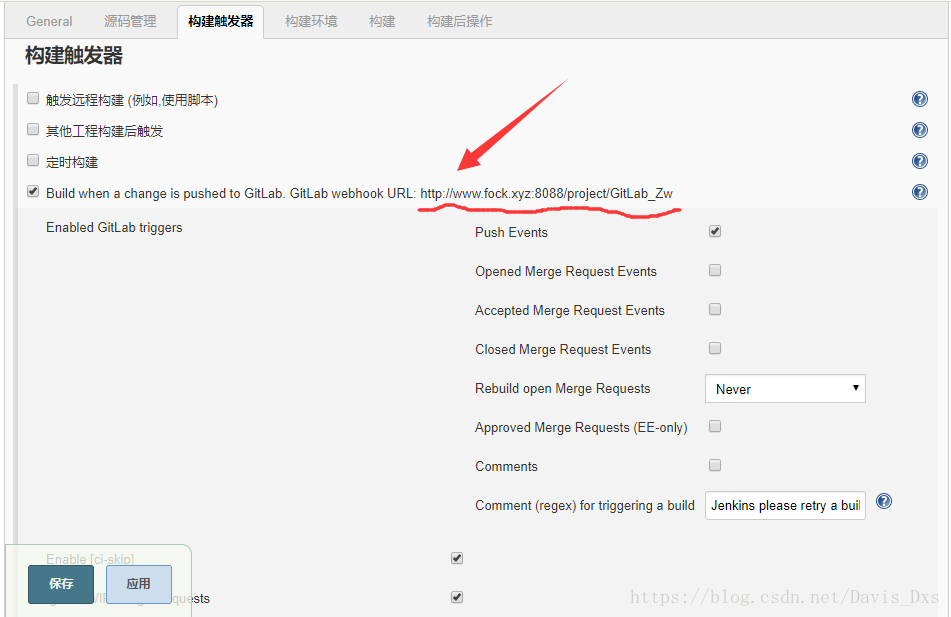Switch to General tab
This screenshot has width=951, height=617.
49,21
